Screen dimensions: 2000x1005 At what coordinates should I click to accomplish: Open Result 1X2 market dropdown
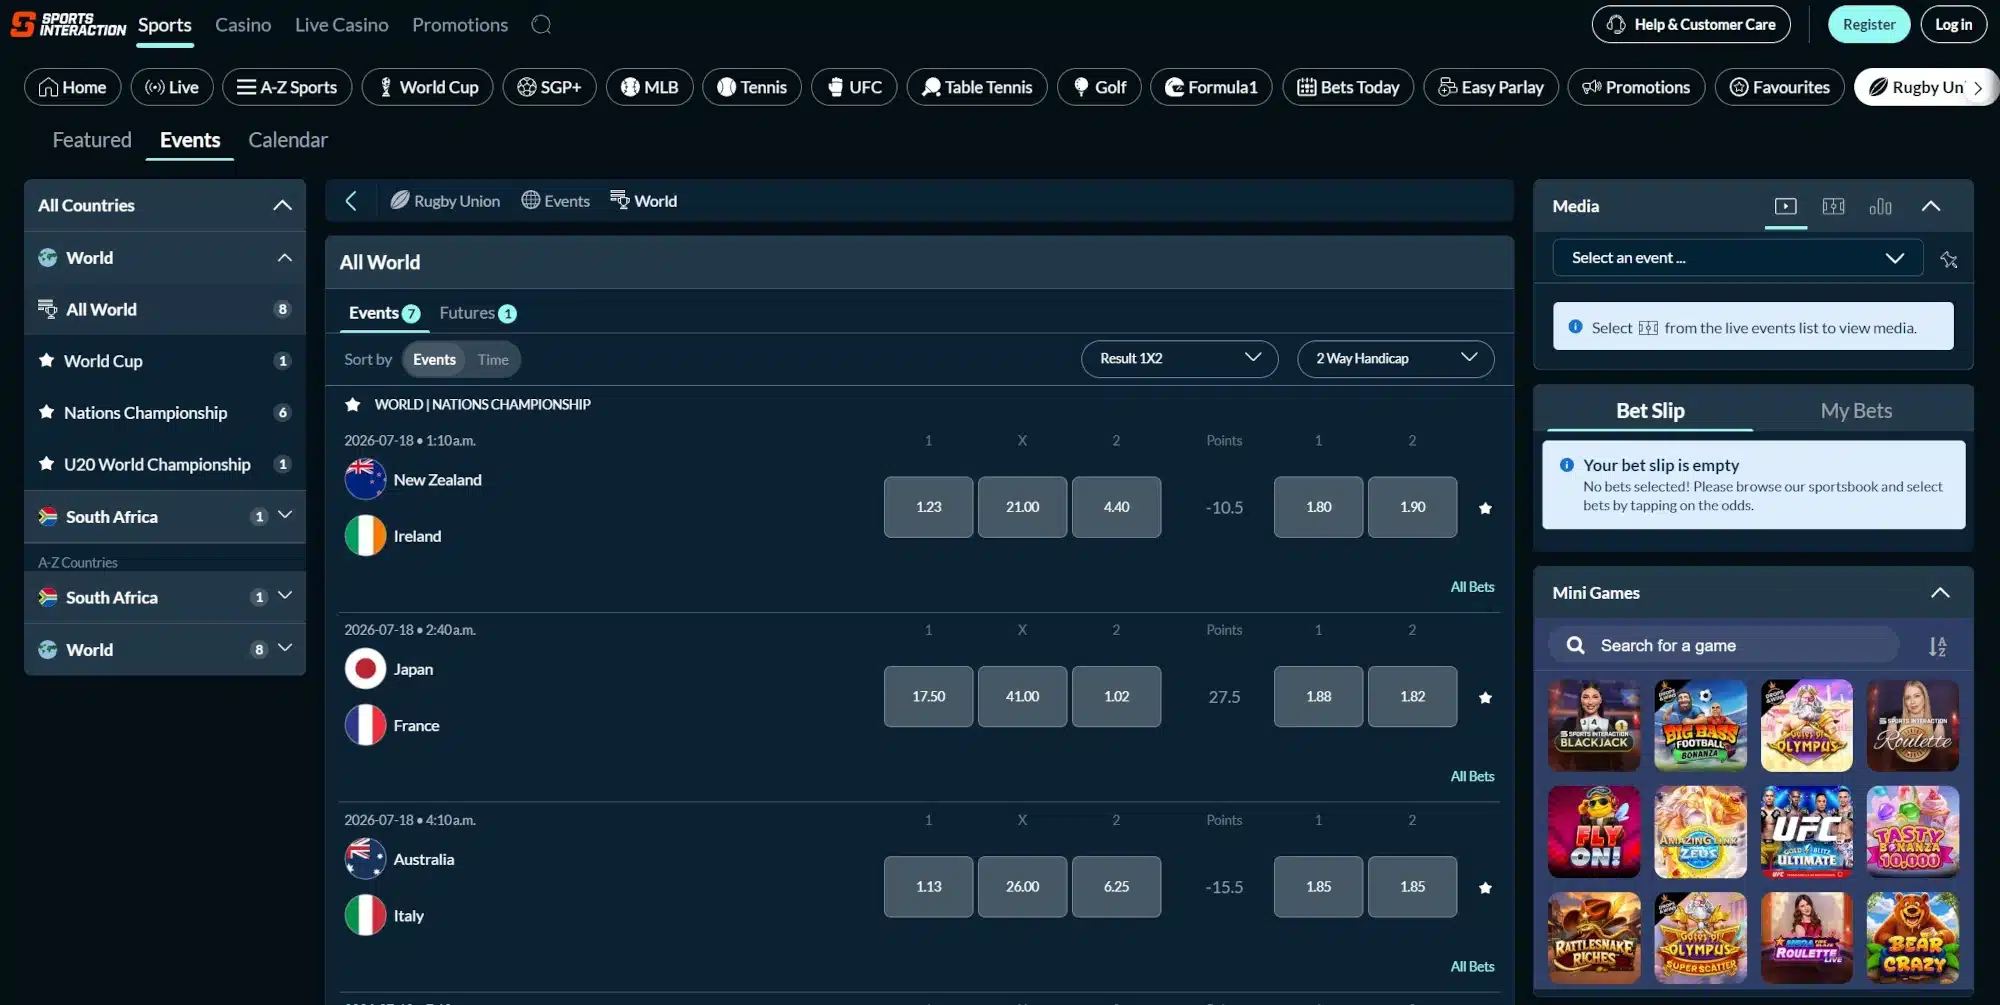click(1179, 359)
